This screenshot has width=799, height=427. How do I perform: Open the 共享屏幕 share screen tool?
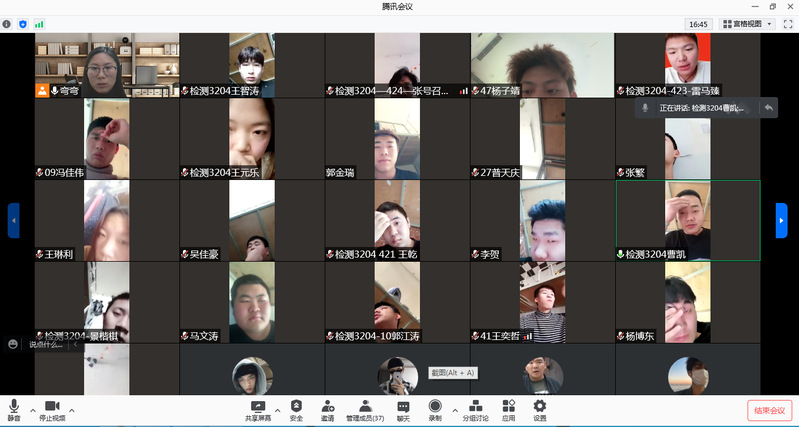258,409
